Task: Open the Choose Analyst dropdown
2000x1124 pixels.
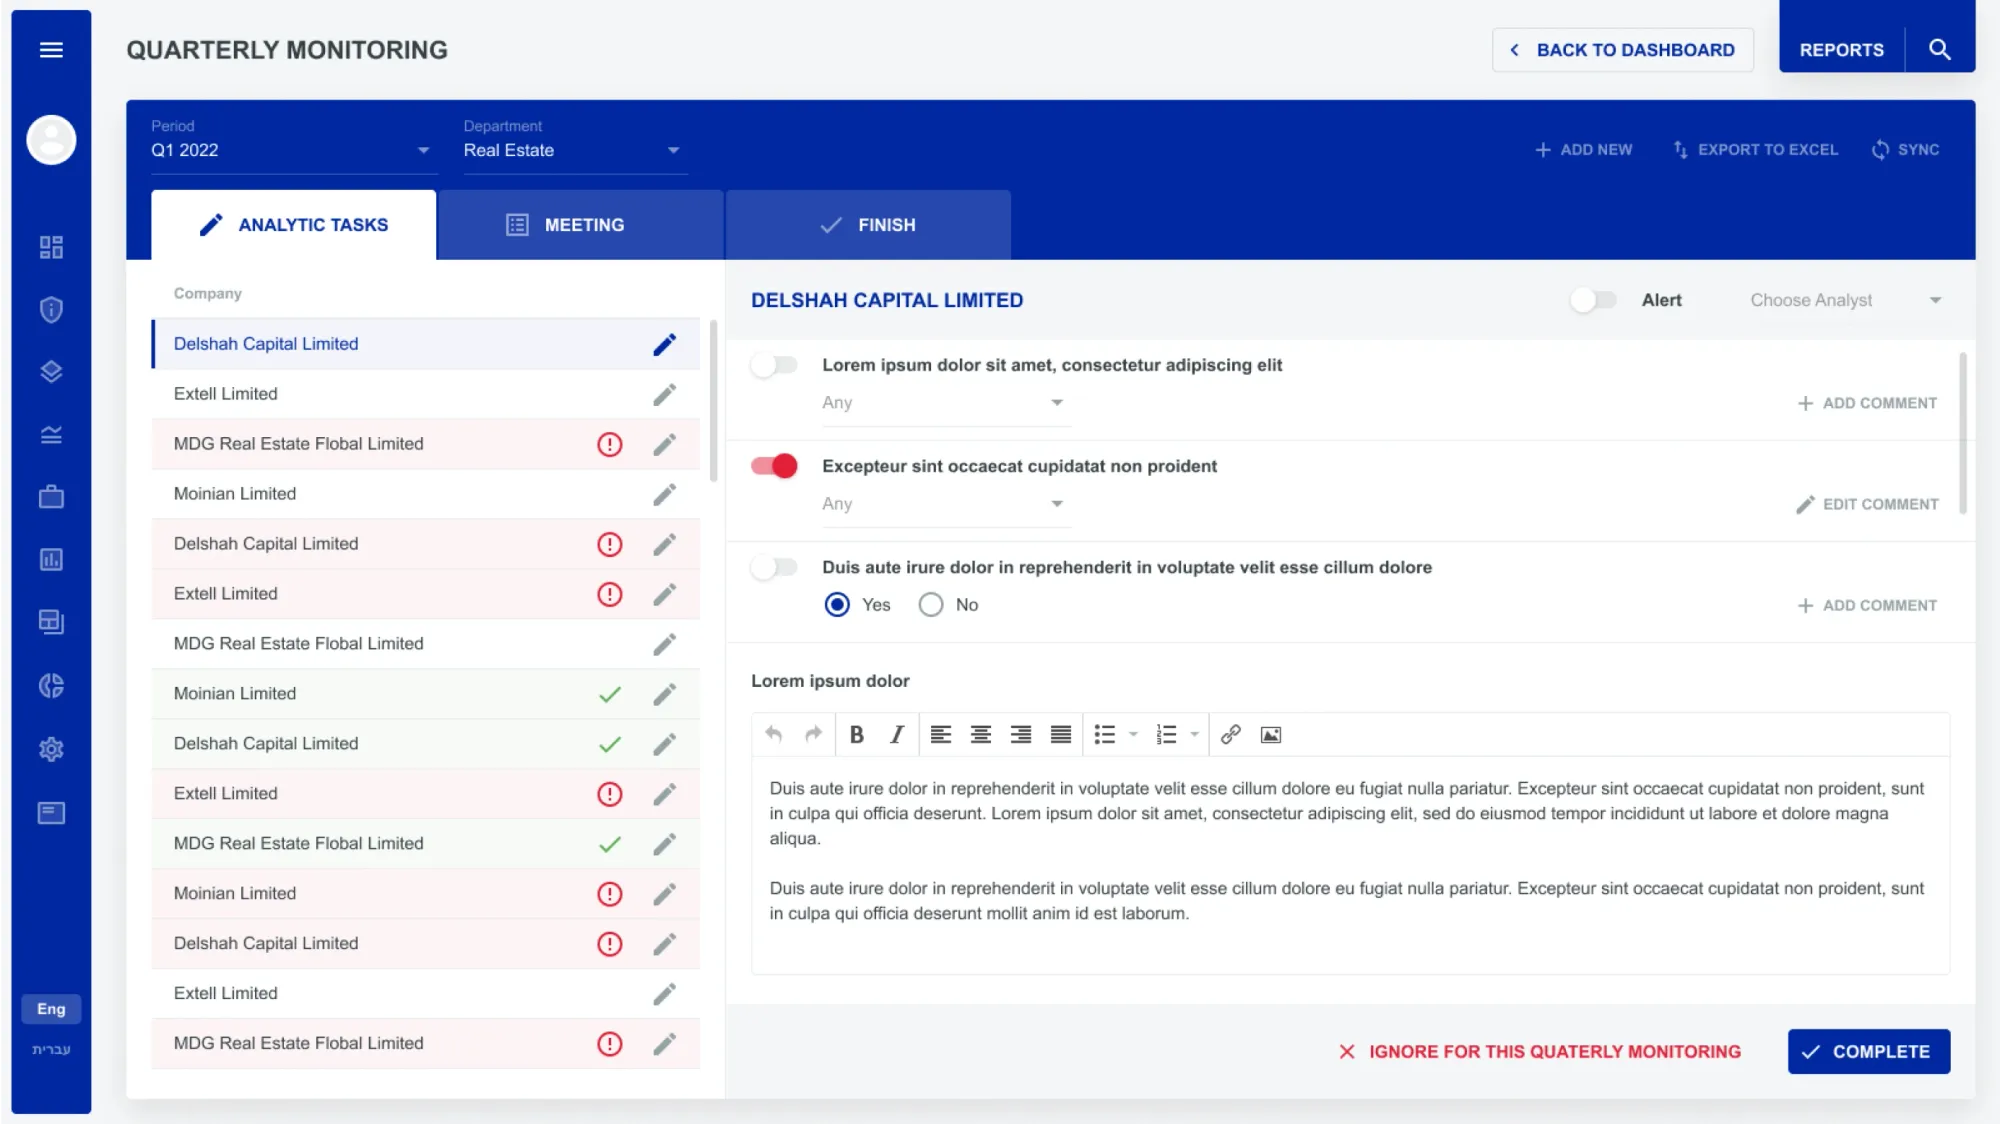Action: point(1846,300)
